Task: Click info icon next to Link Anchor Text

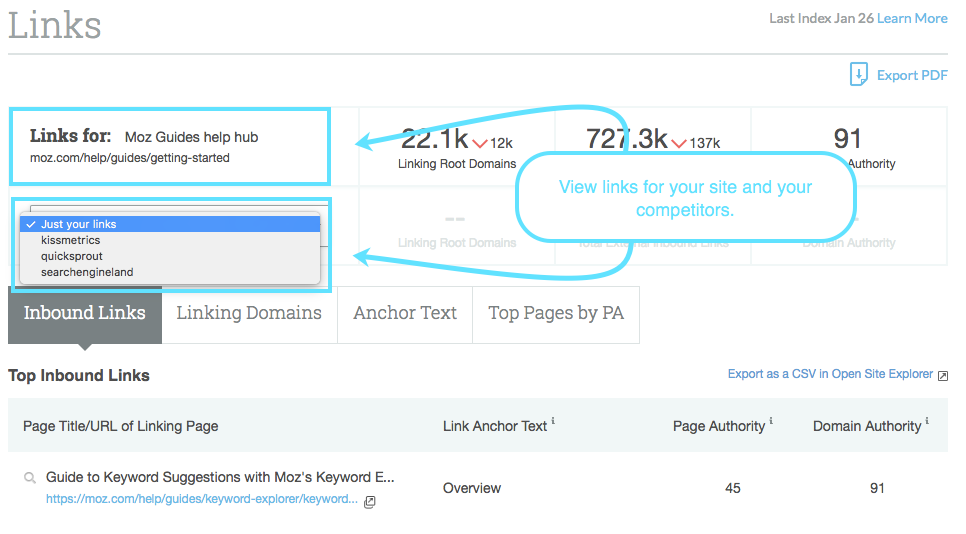Action: (553, 421)
